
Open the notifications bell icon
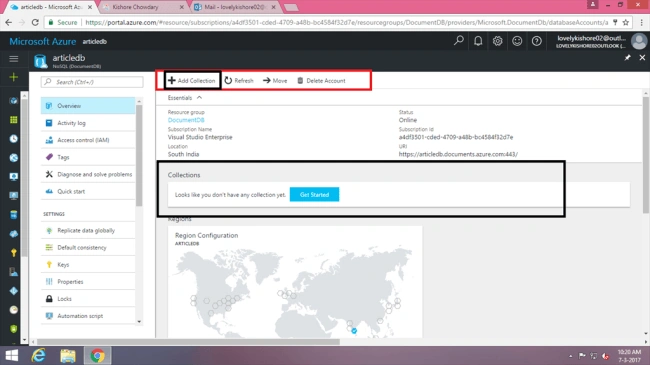[478, 41]
